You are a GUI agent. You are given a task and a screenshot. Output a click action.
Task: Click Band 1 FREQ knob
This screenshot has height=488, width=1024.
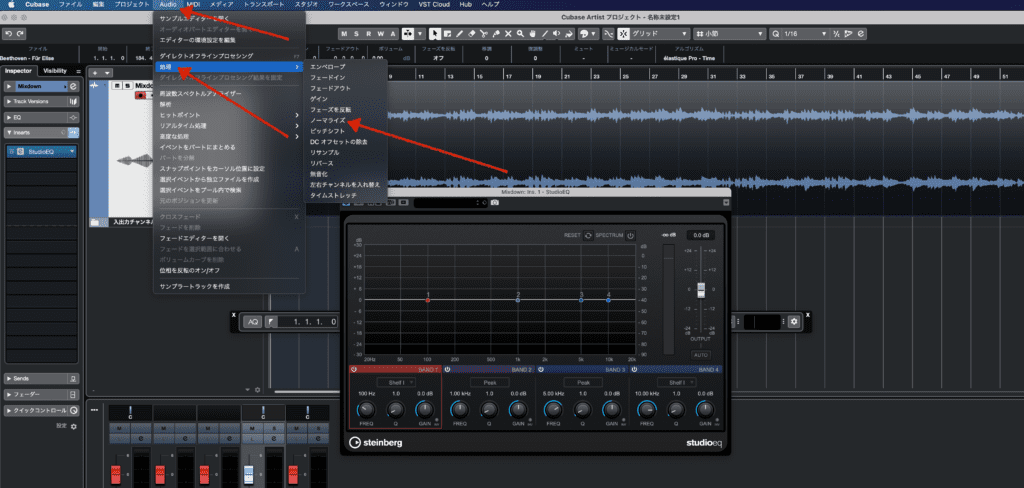click(x=366, y=410)
